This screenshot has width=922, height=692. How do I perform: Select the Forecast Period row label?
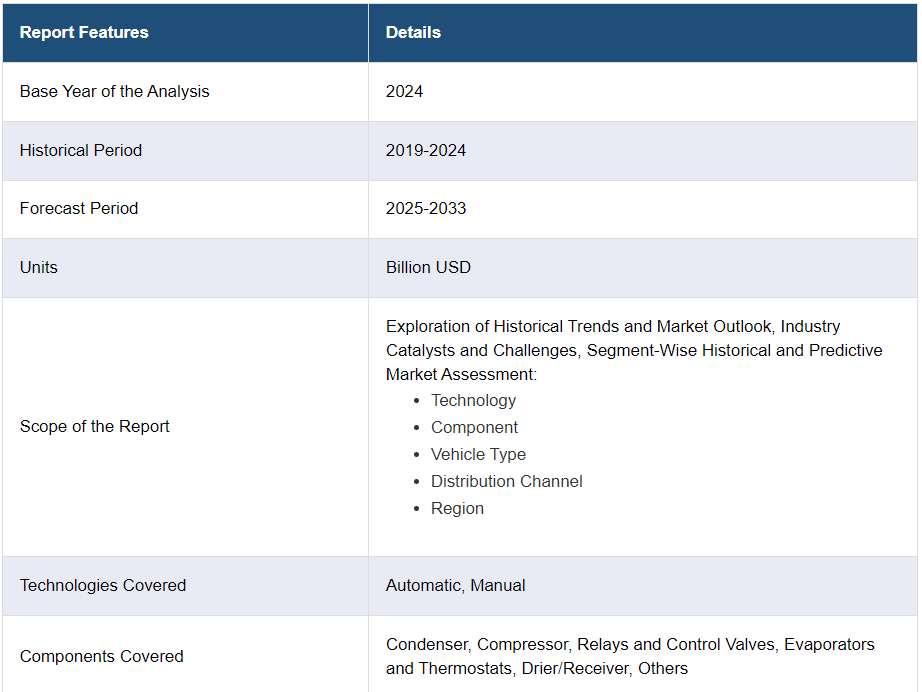[x=79, y=209]
